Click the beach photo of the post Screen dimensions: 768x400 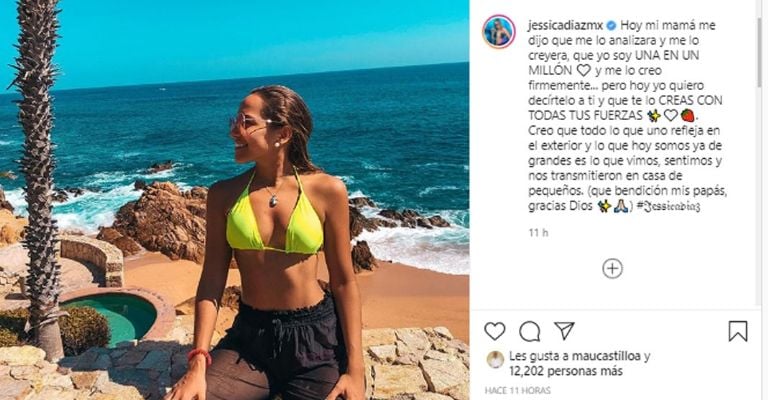234,200
